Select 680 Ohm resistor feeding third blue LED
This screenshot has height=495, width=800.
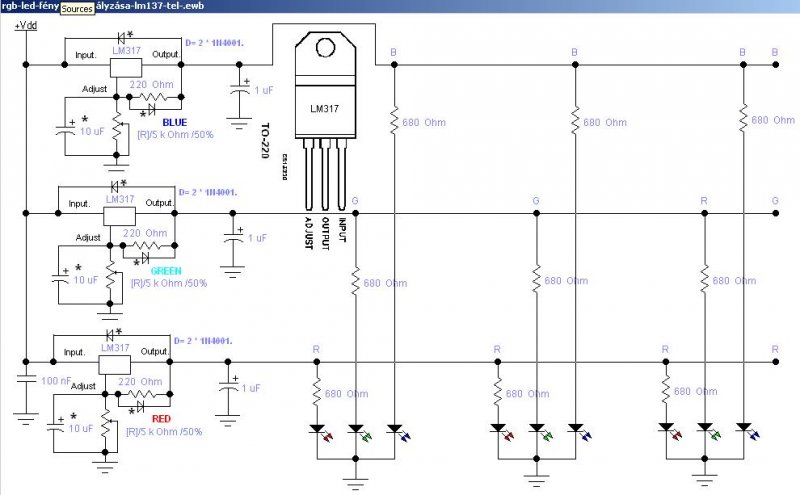[743, 119]
